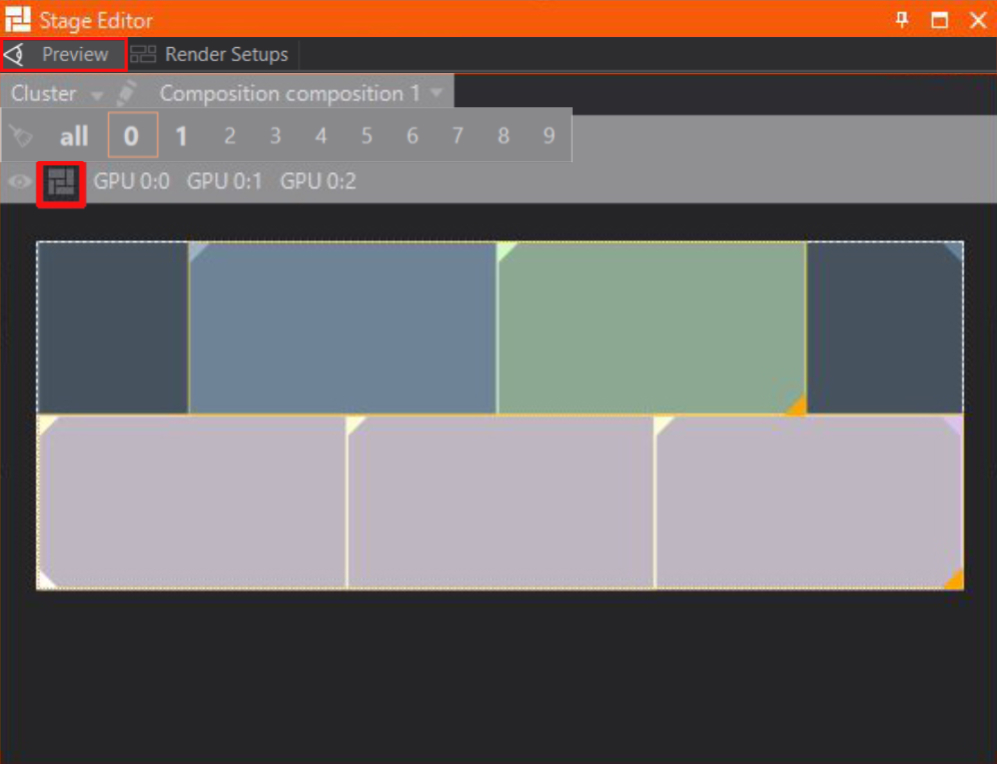The height and width of the screenshot is (764, 997).
Task: Select cluster number 5
Action: tap(366, 136)
